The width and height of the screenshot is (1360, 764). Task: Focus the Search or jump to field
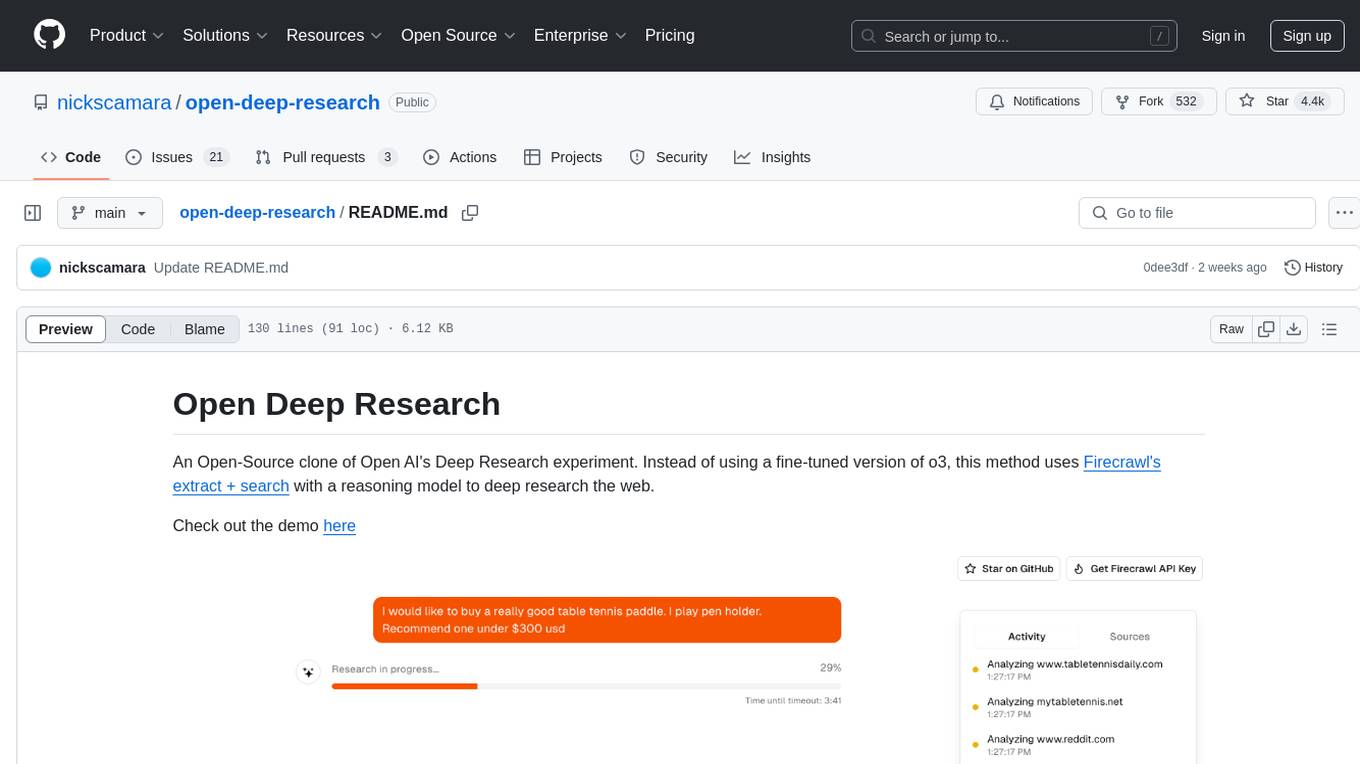[x=1014, y=36]
